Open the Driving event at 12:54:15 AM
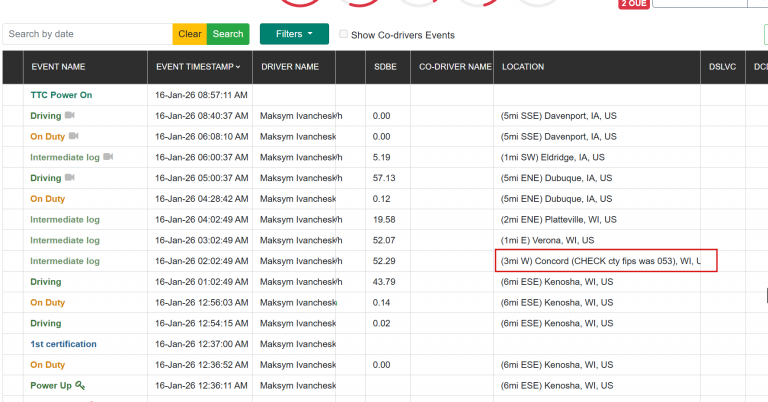 (46, 323)
